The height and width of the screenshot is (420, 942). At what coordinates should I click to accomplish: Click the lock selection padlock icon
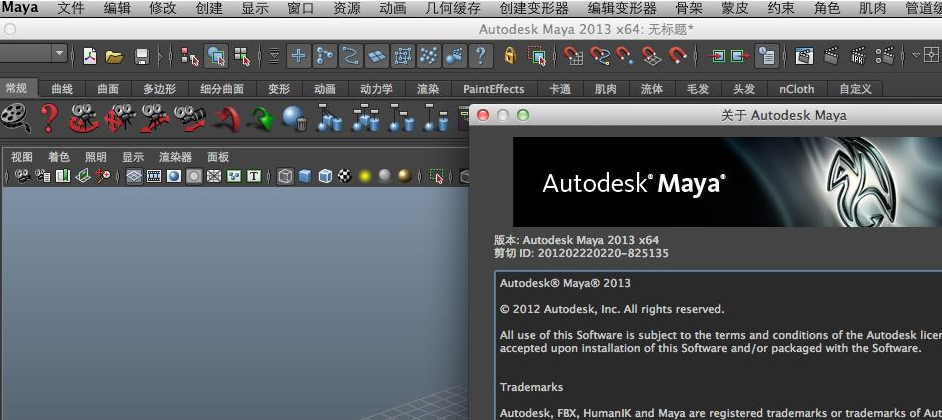pyautogui.click(x=510, y=56)
